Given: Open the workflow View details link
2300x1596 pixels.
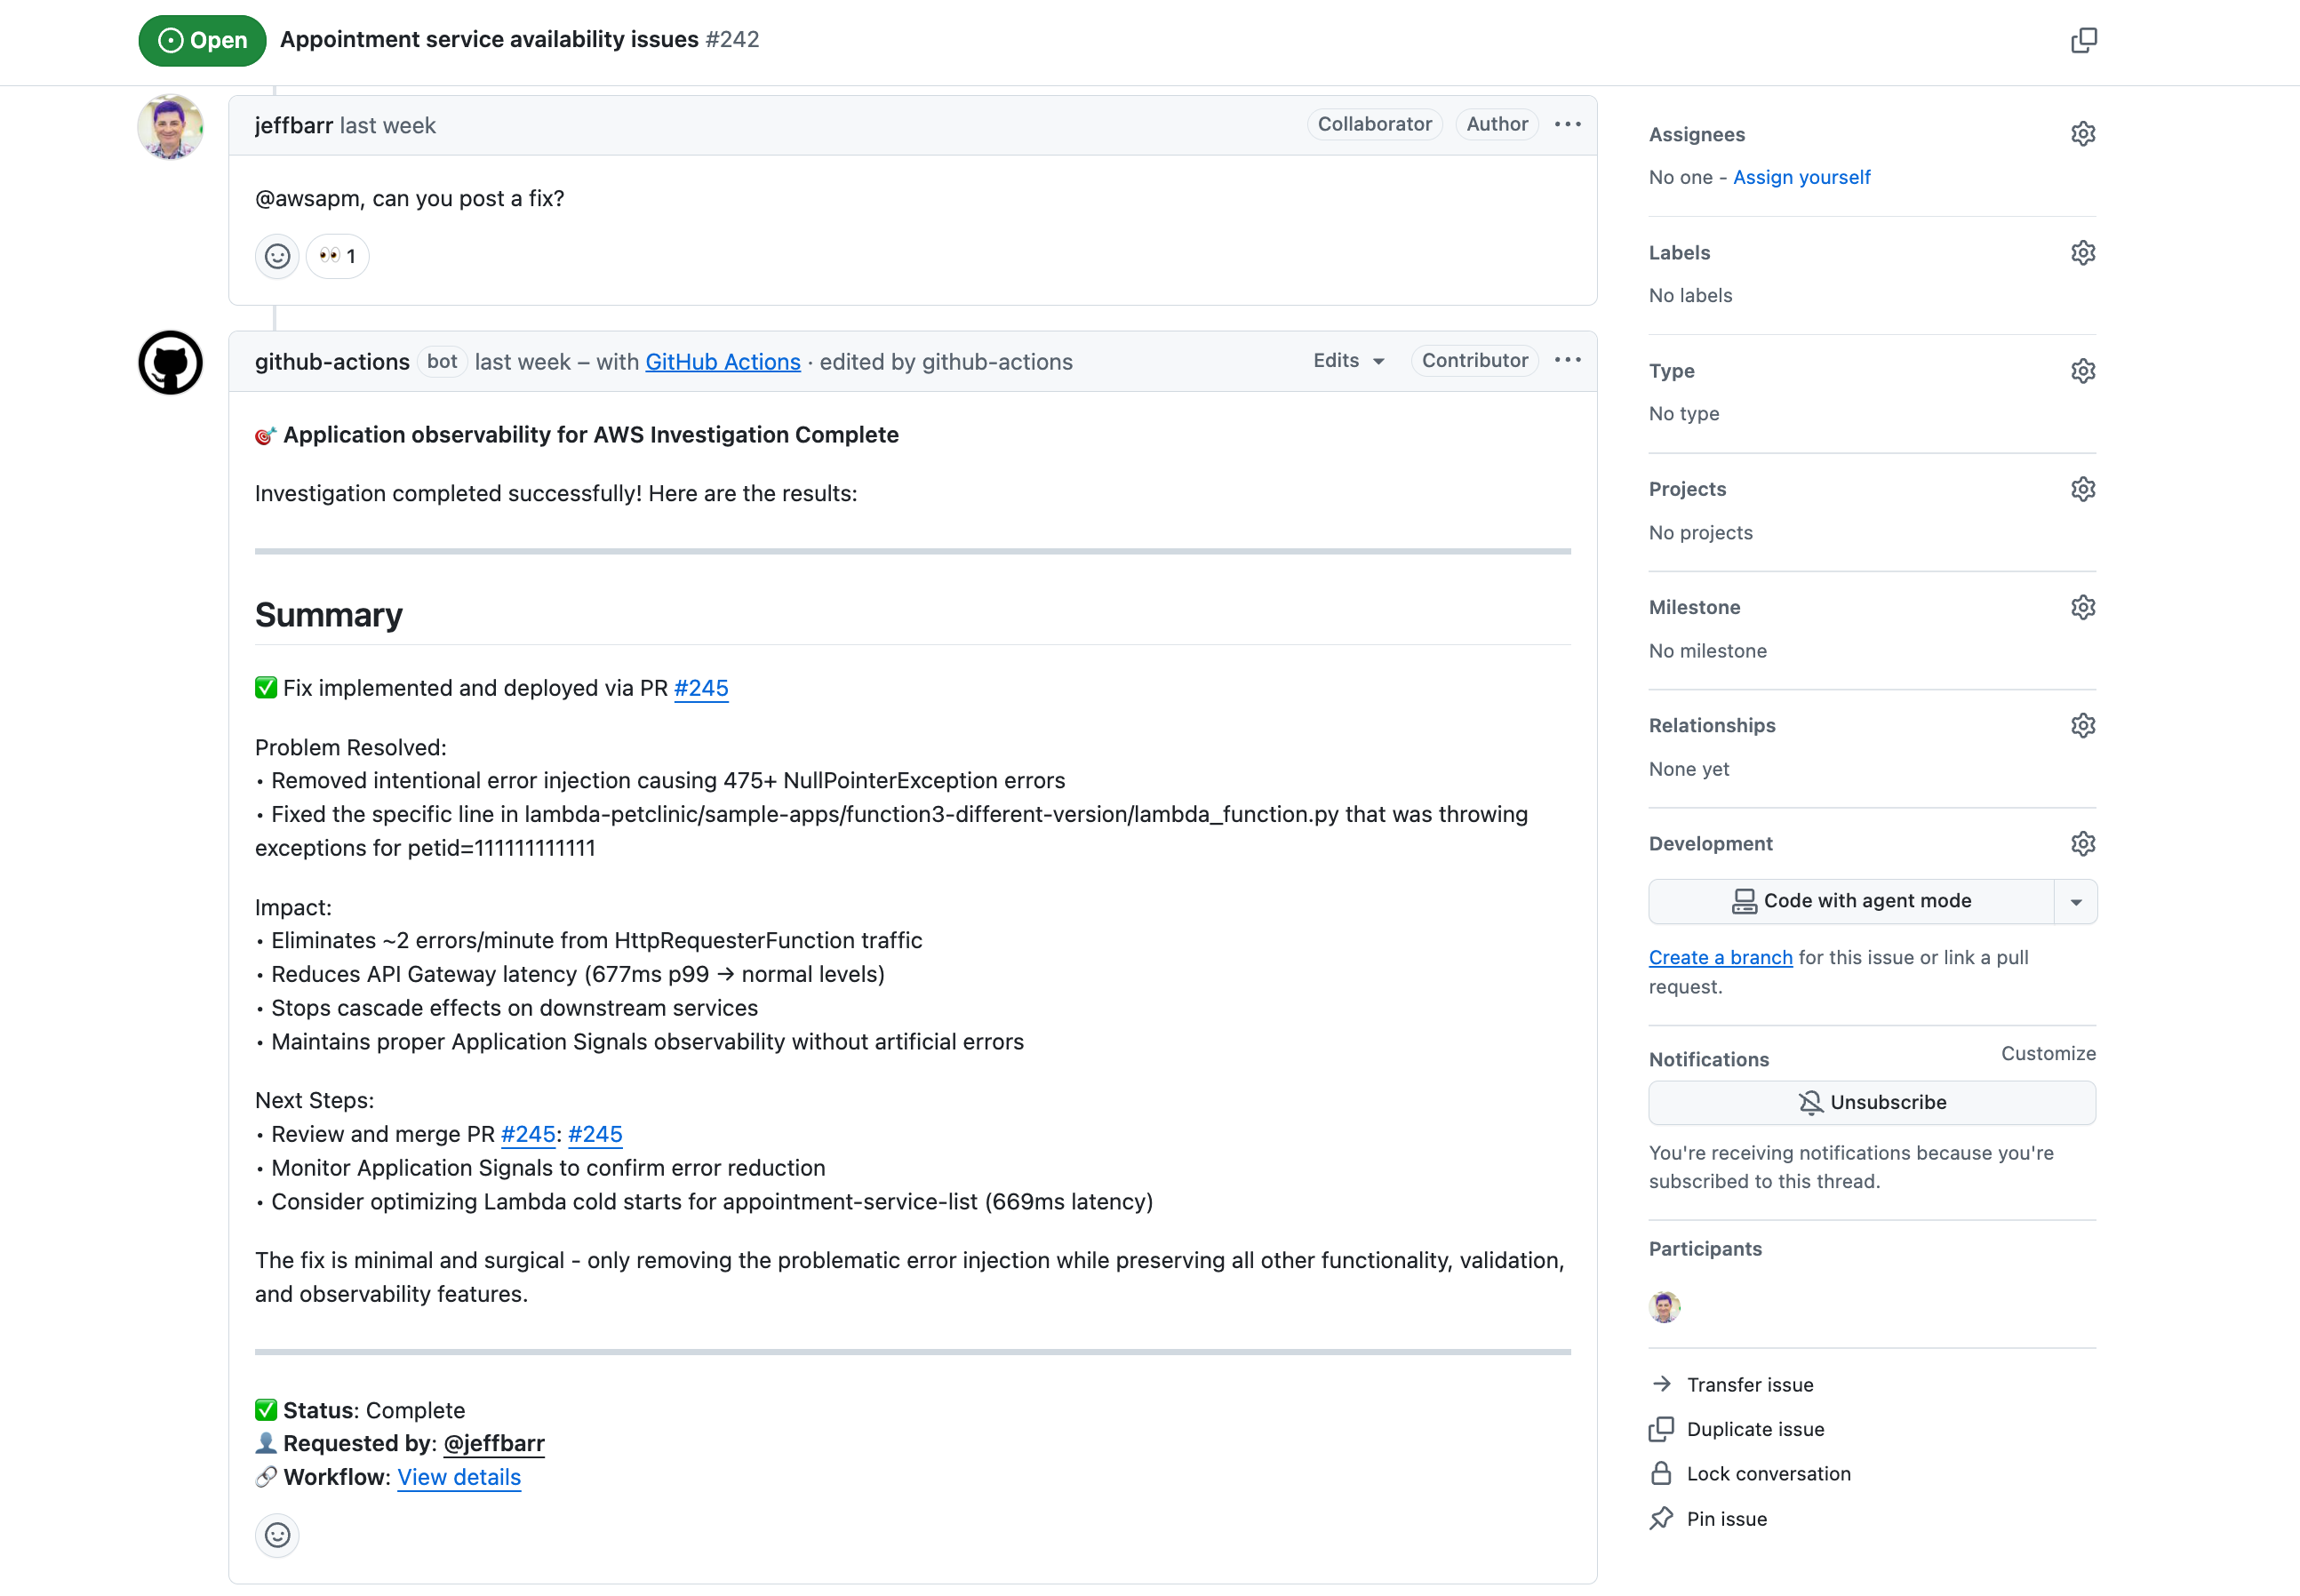Looking at the screenshot, I should point(459,1477).
